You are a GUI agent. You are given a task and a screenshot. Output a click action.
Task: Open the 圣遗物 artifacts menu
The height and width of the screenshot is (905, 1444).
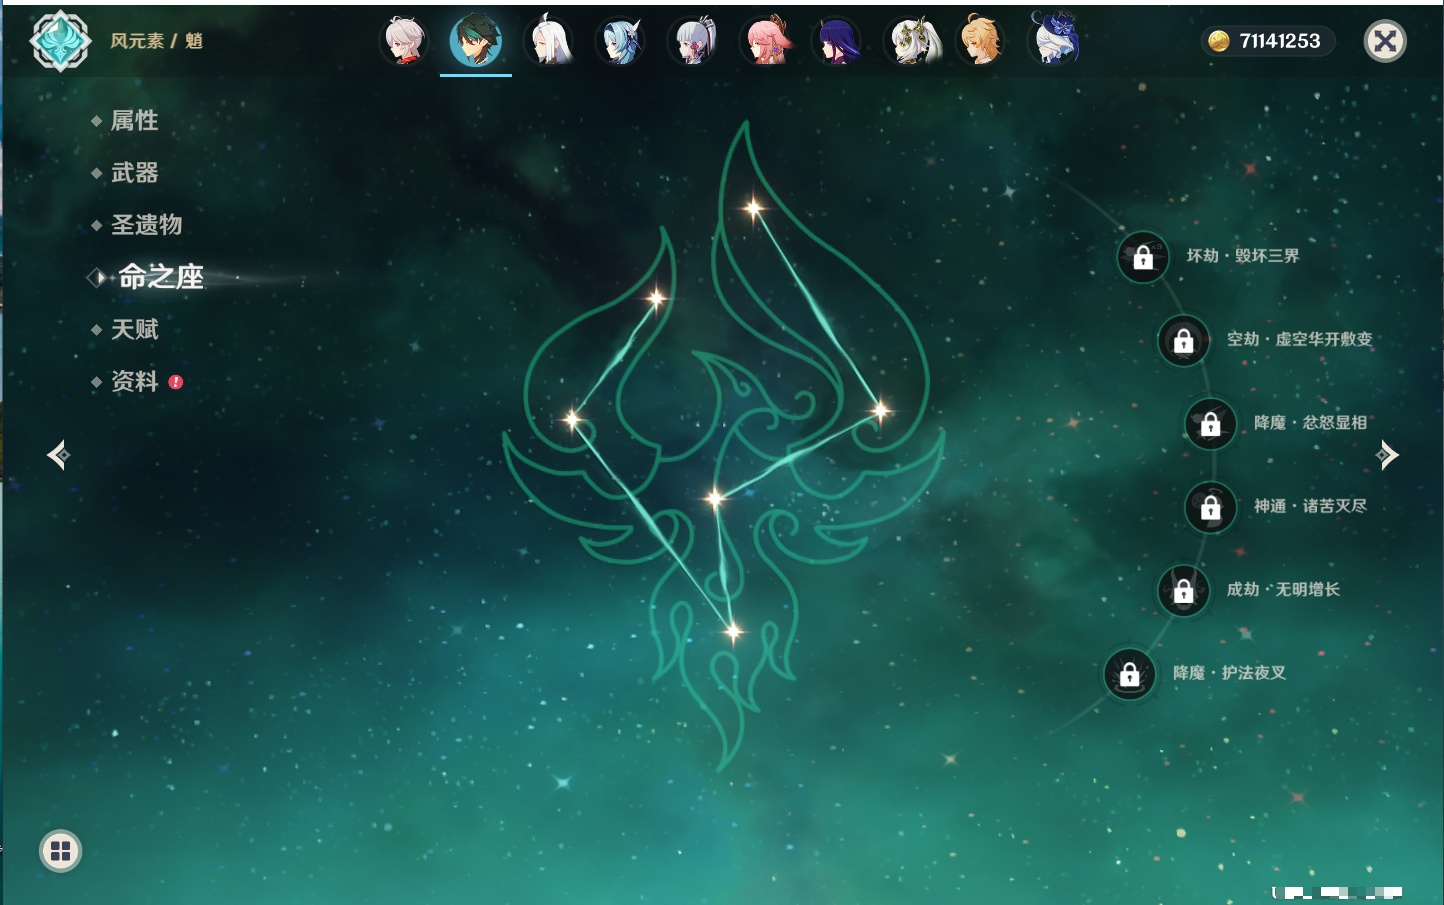(146, 225)
